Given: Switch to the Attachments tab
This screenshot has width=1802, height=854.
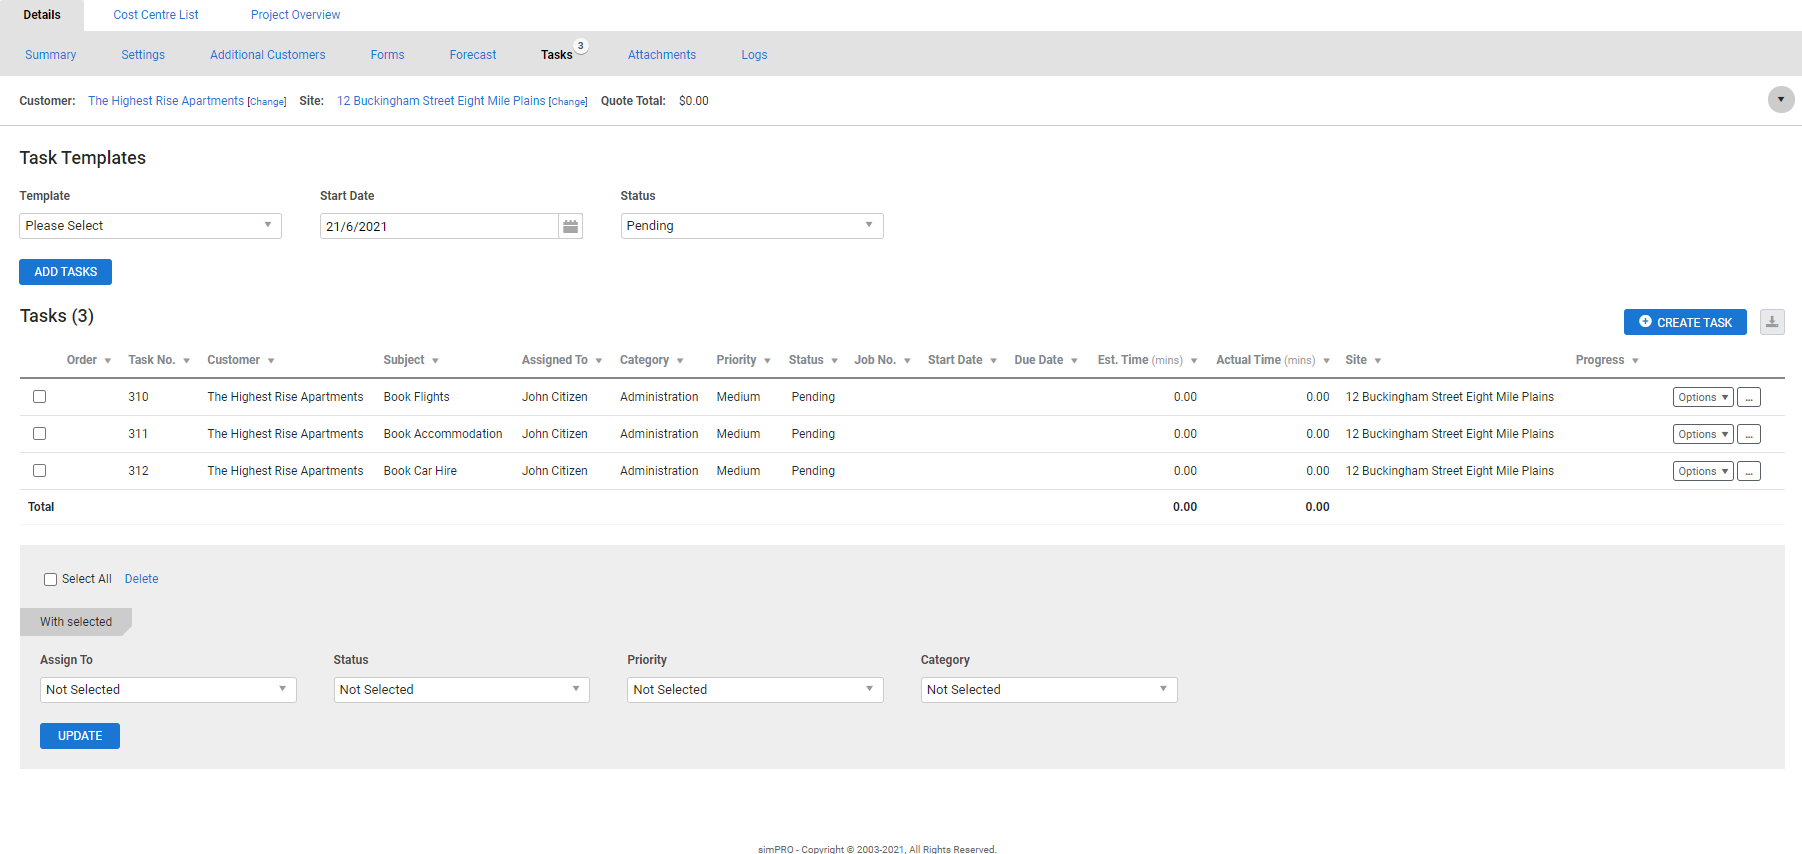Looking at the screenshot, I should 661,55.
